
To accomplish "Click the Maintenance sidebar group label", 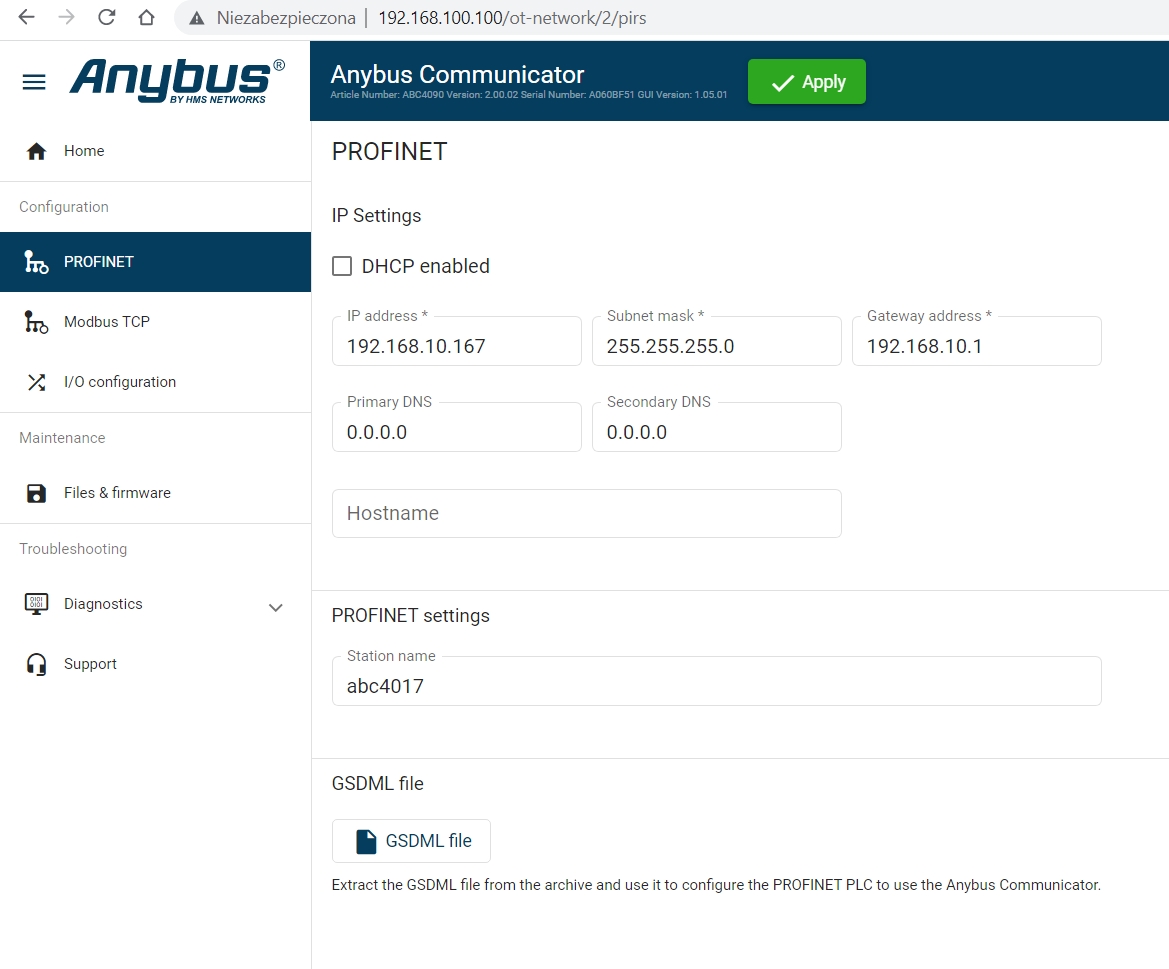I will 63,438.
